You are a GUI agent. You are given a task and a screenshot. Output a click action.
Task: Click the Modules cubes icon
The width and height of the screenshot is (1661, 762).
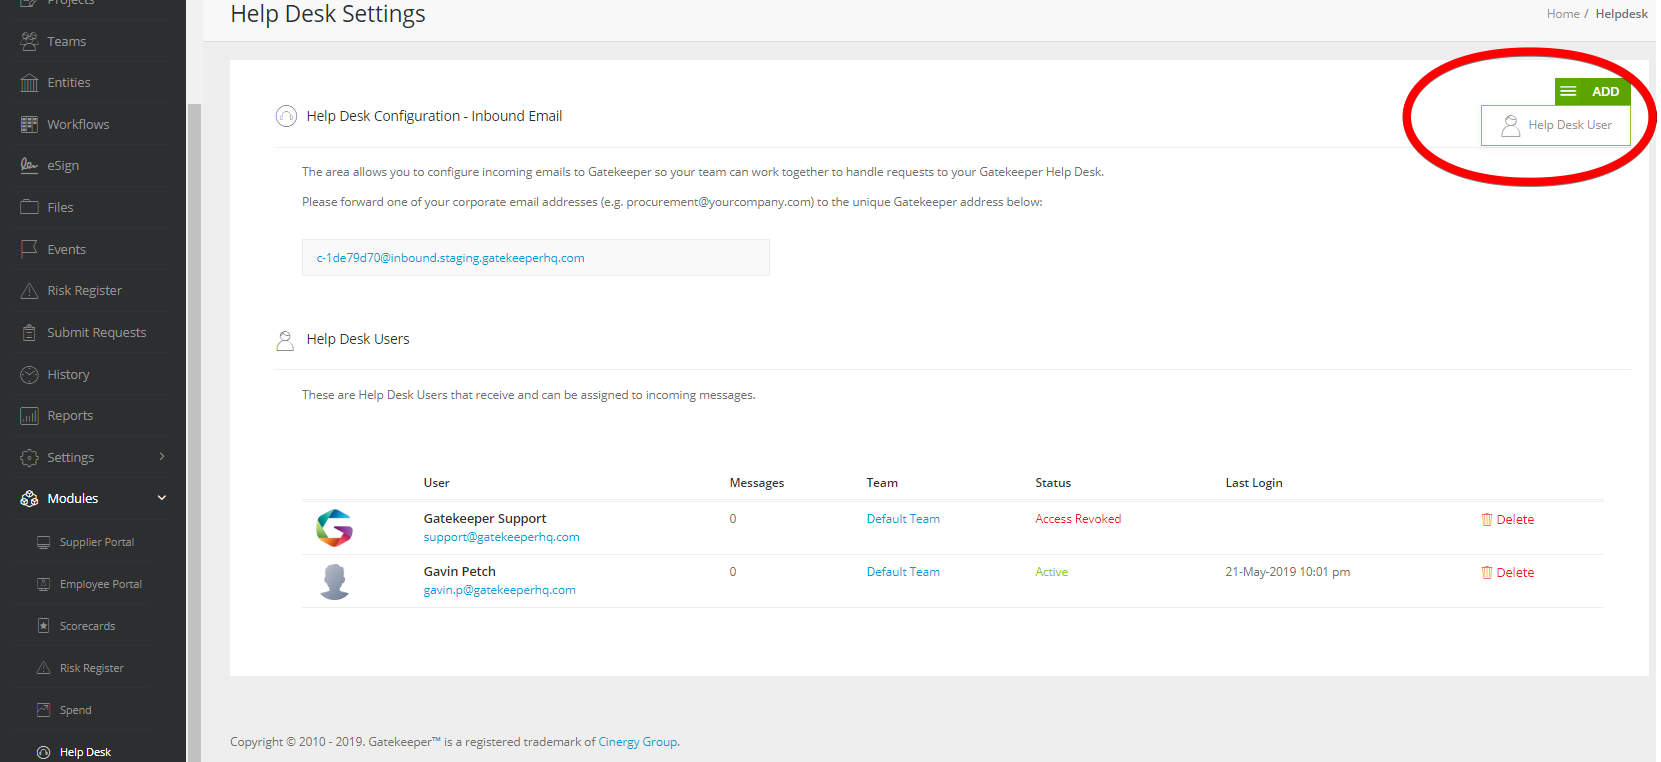29,498
